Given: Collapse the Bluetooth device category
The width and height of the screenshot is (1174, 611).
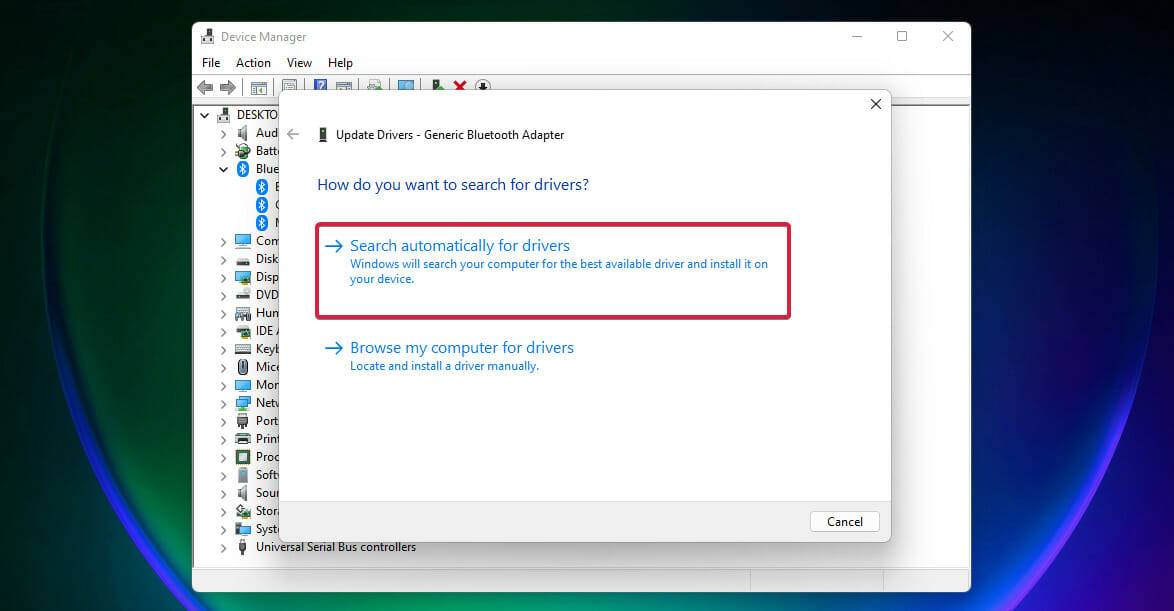Looking at the screenshot, I should 223,169.
